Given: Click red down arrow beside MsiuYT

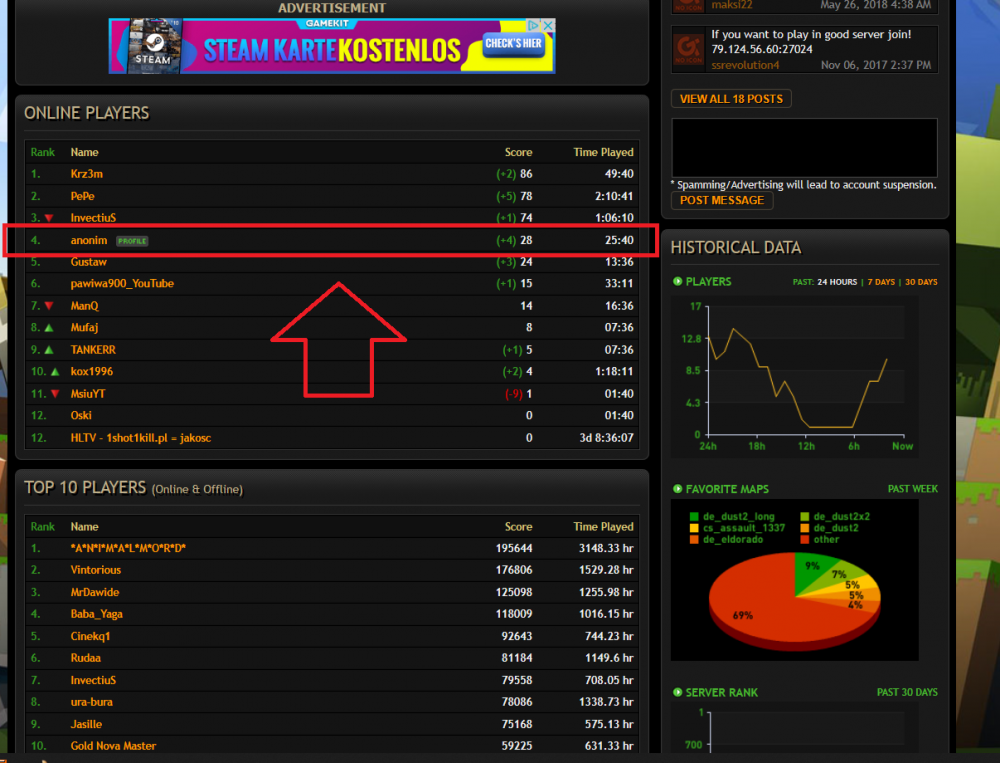Looking at the screenshot, I should click(x=53, y=394).
